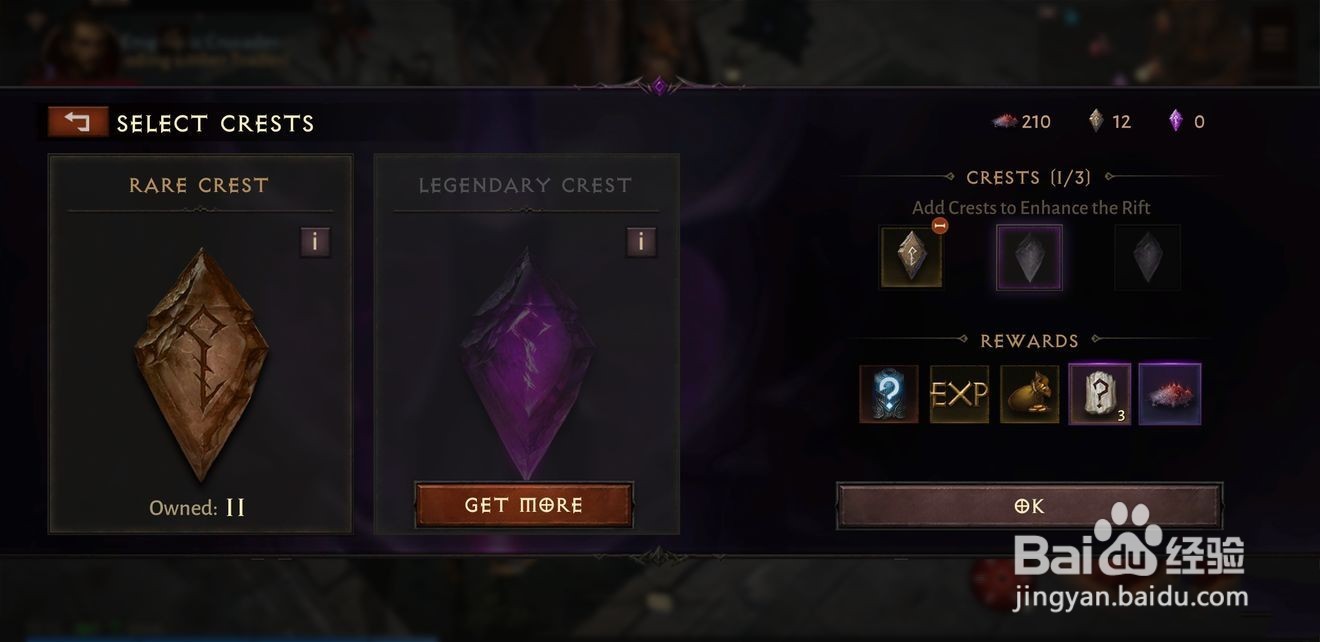The image size is (1320, 642).
Task: Click the first filled crest slot
Action: coord(911,257)
